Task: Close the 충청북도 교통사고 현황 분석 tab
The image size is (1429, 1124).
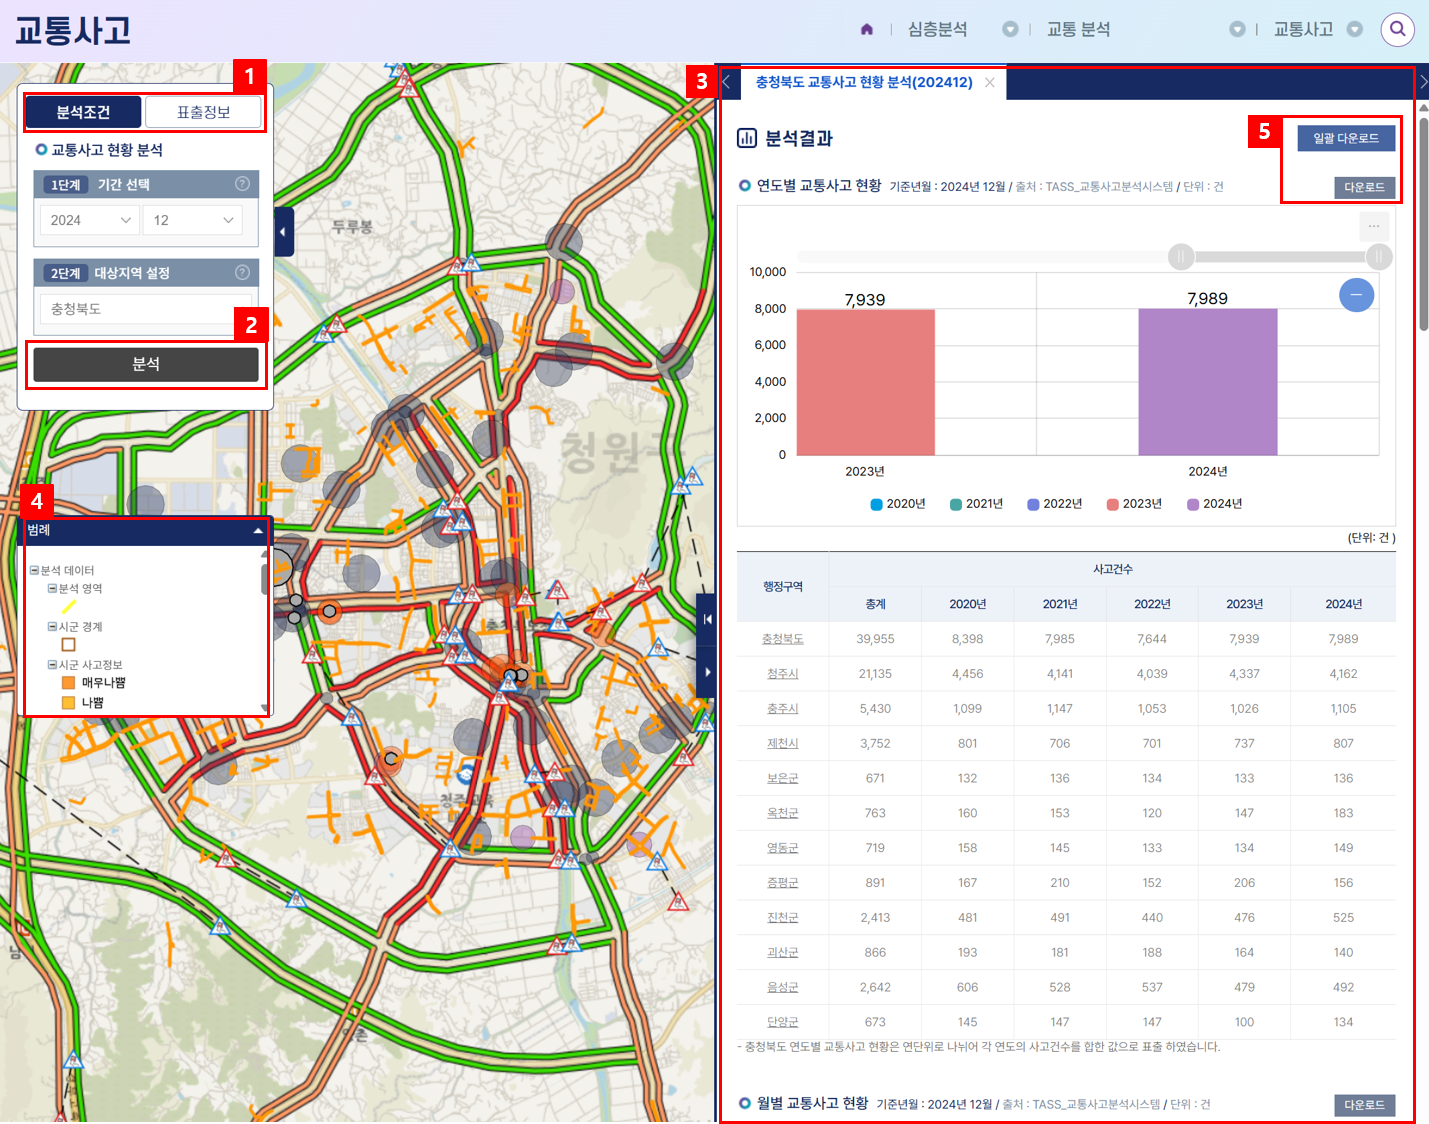Action: click(x=989, y=82)
